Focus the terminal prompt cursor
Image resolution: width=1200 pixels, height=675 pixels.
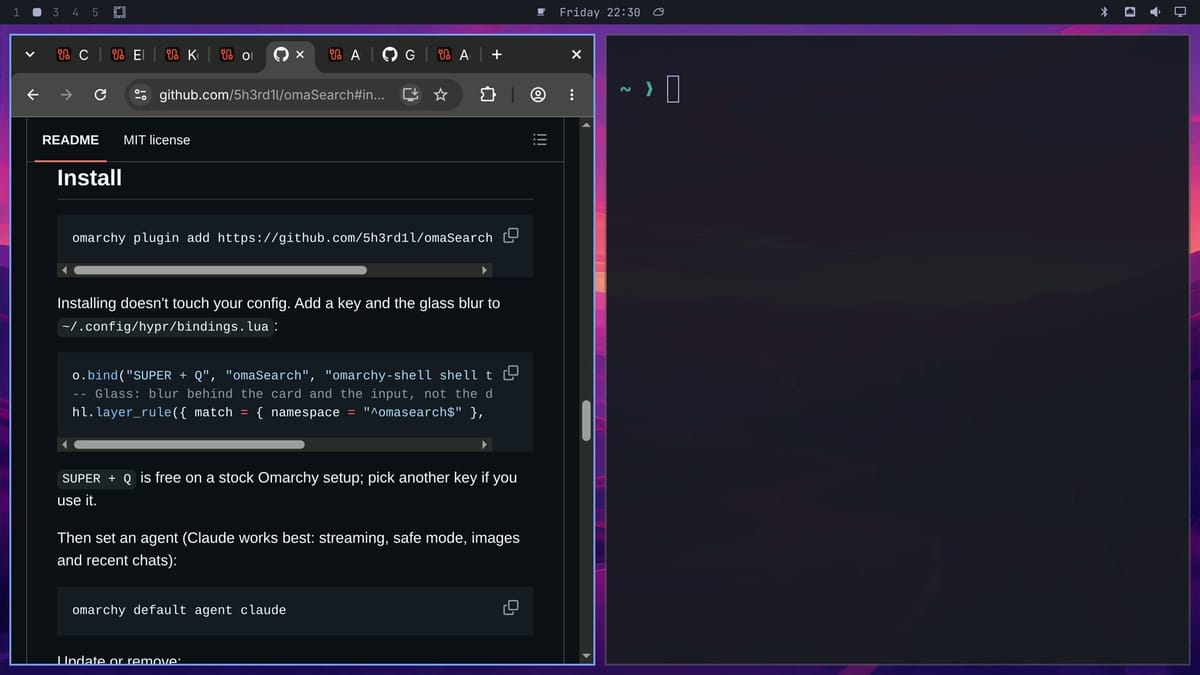click(x=673, y=90)
